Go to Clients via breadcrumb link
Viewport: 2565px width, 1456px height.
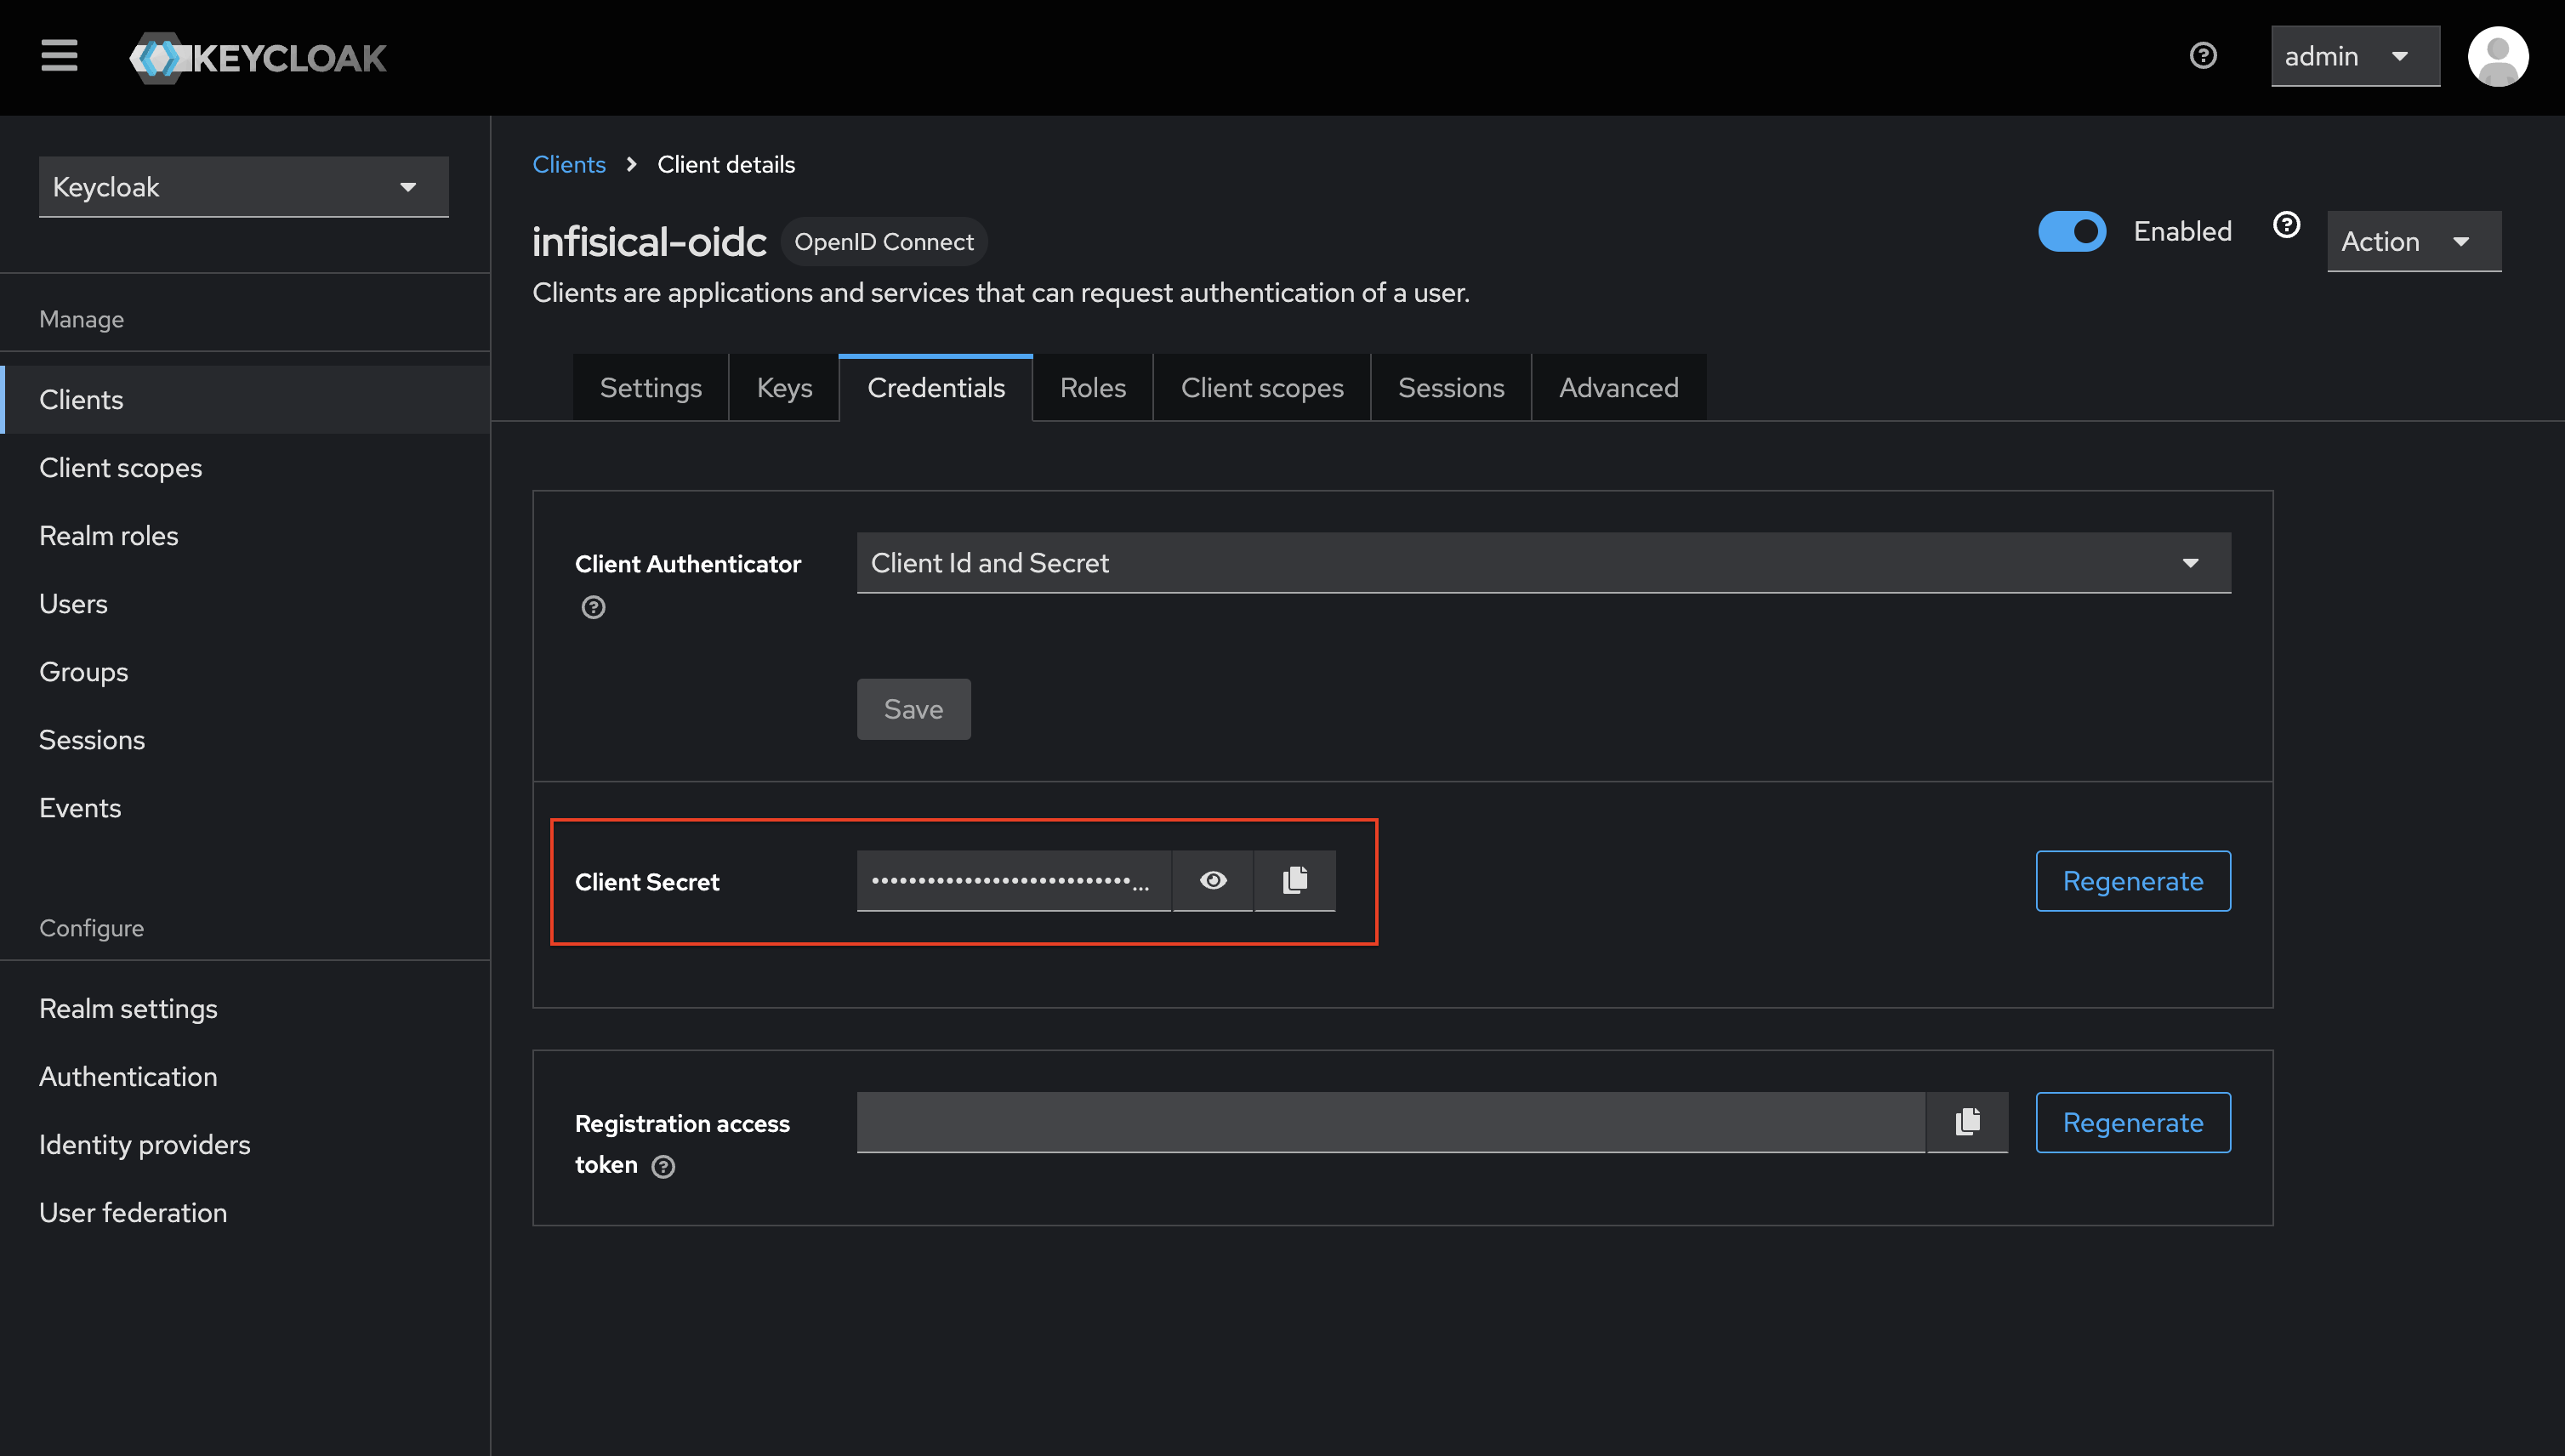pyautogui.click(x=569, y=164)
